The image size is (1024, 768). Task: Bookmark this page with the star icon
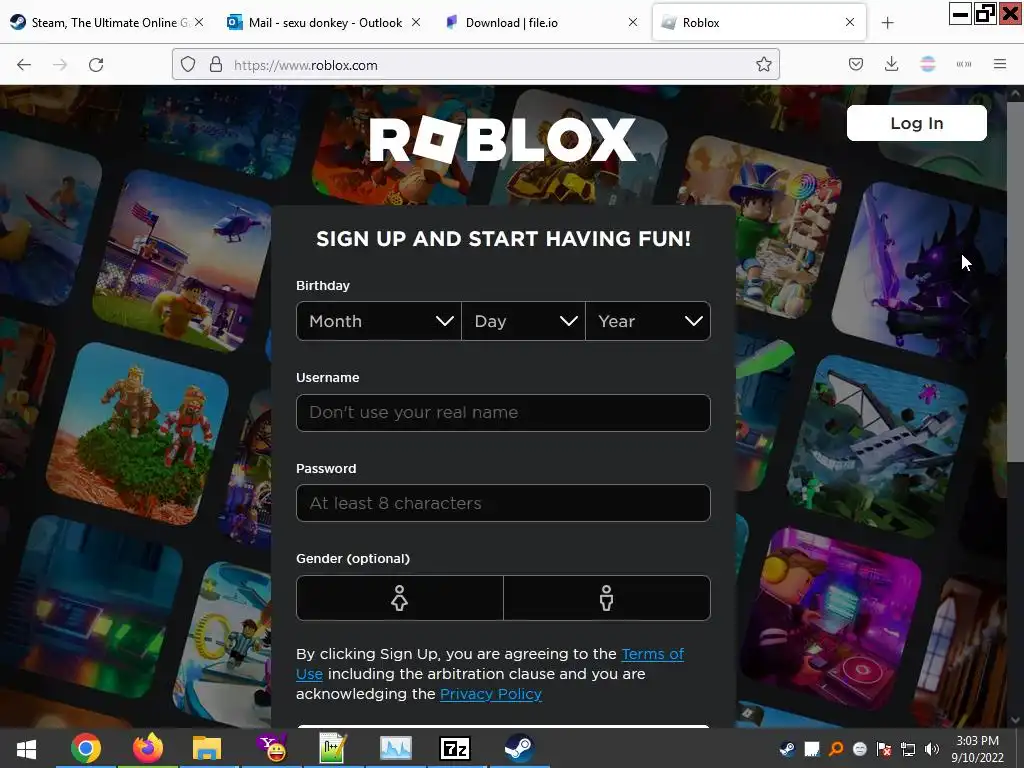(763, 65)
